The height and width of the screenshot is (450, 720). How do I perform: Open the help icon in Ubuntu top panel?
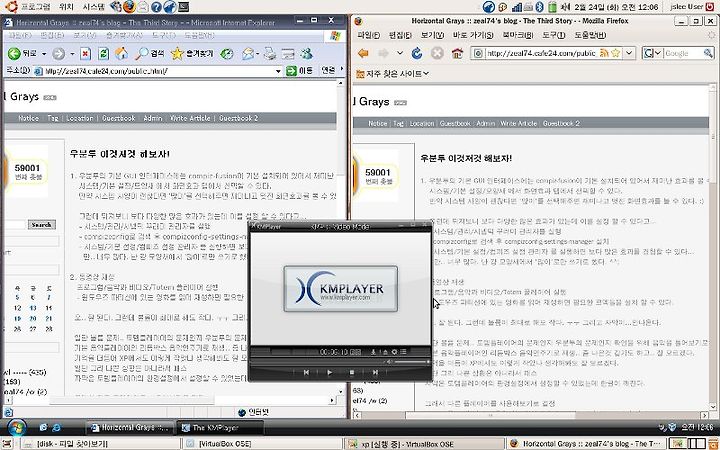(156, 6)
